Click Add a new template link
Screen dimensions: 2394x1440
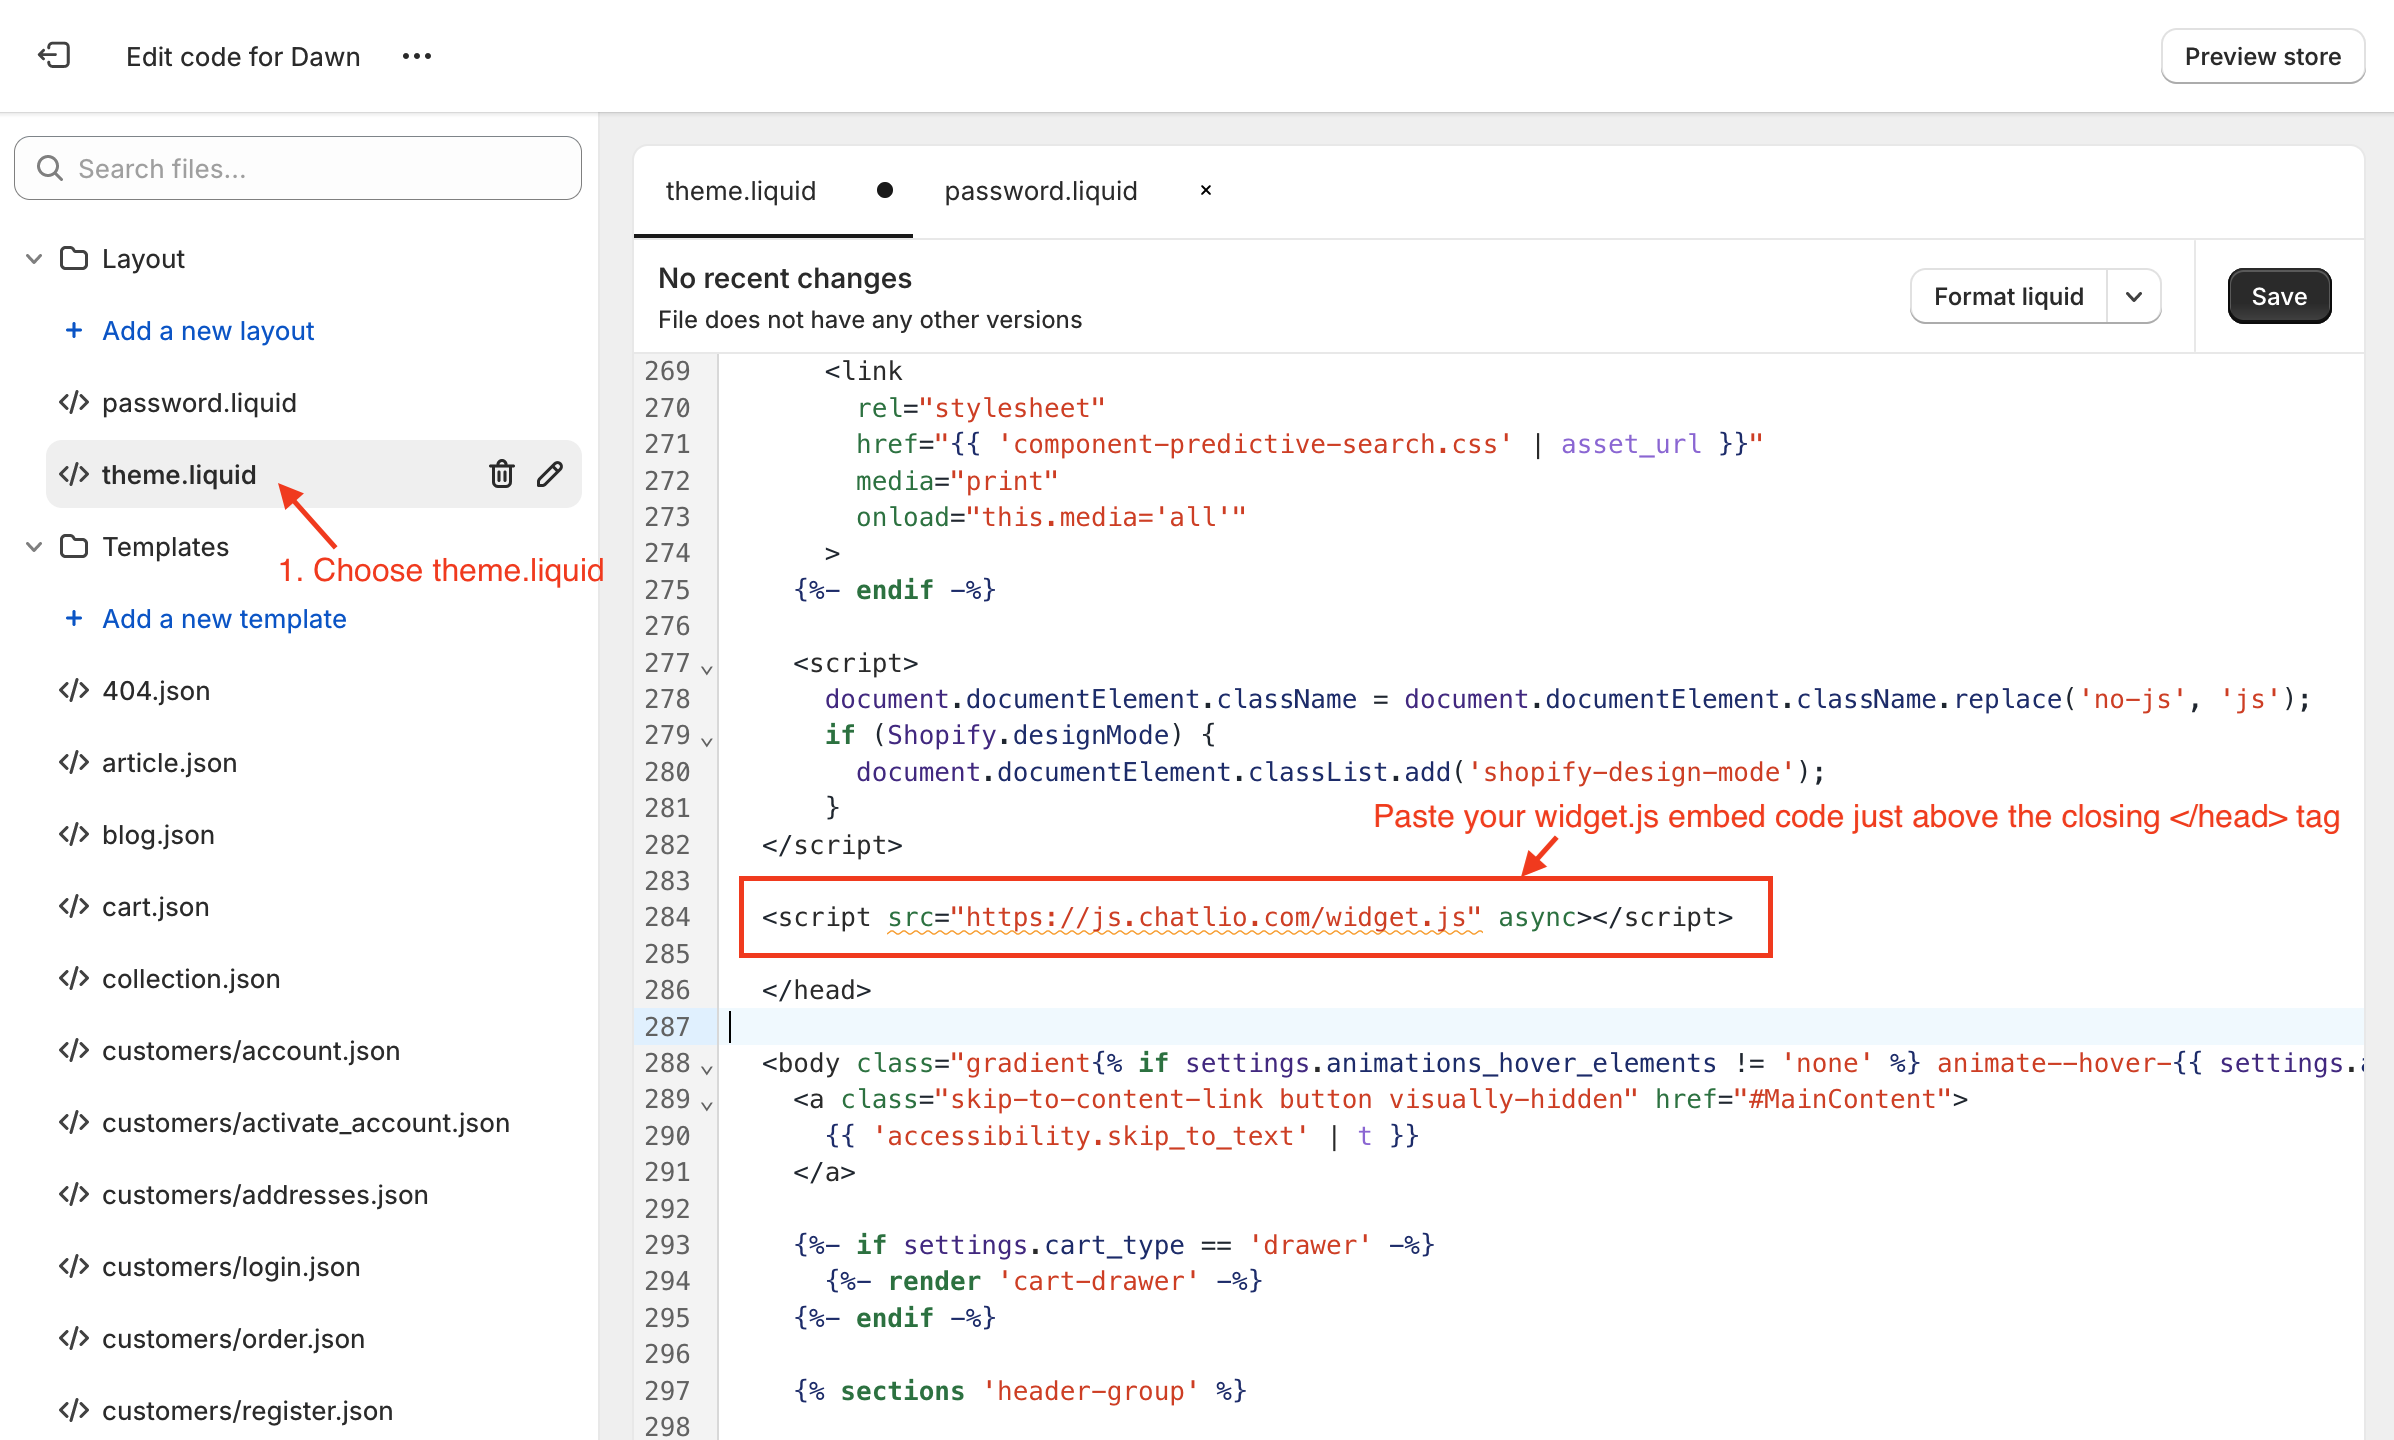tap(224, 619)
